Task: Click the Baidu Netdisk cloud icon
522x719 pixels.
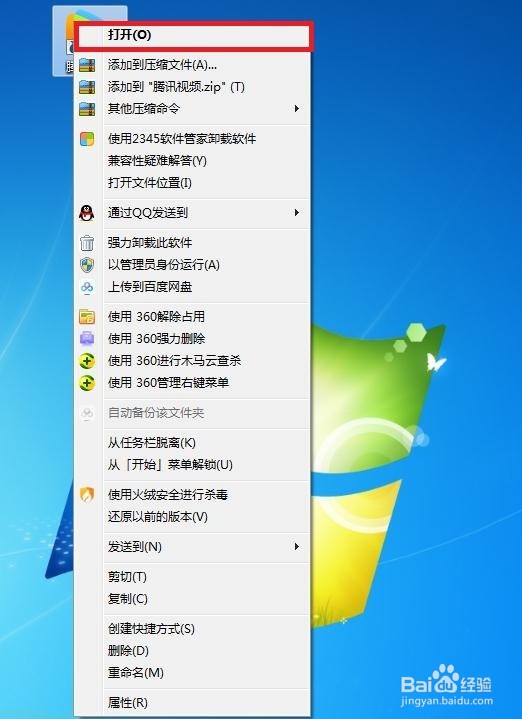Action: point(87,287)
